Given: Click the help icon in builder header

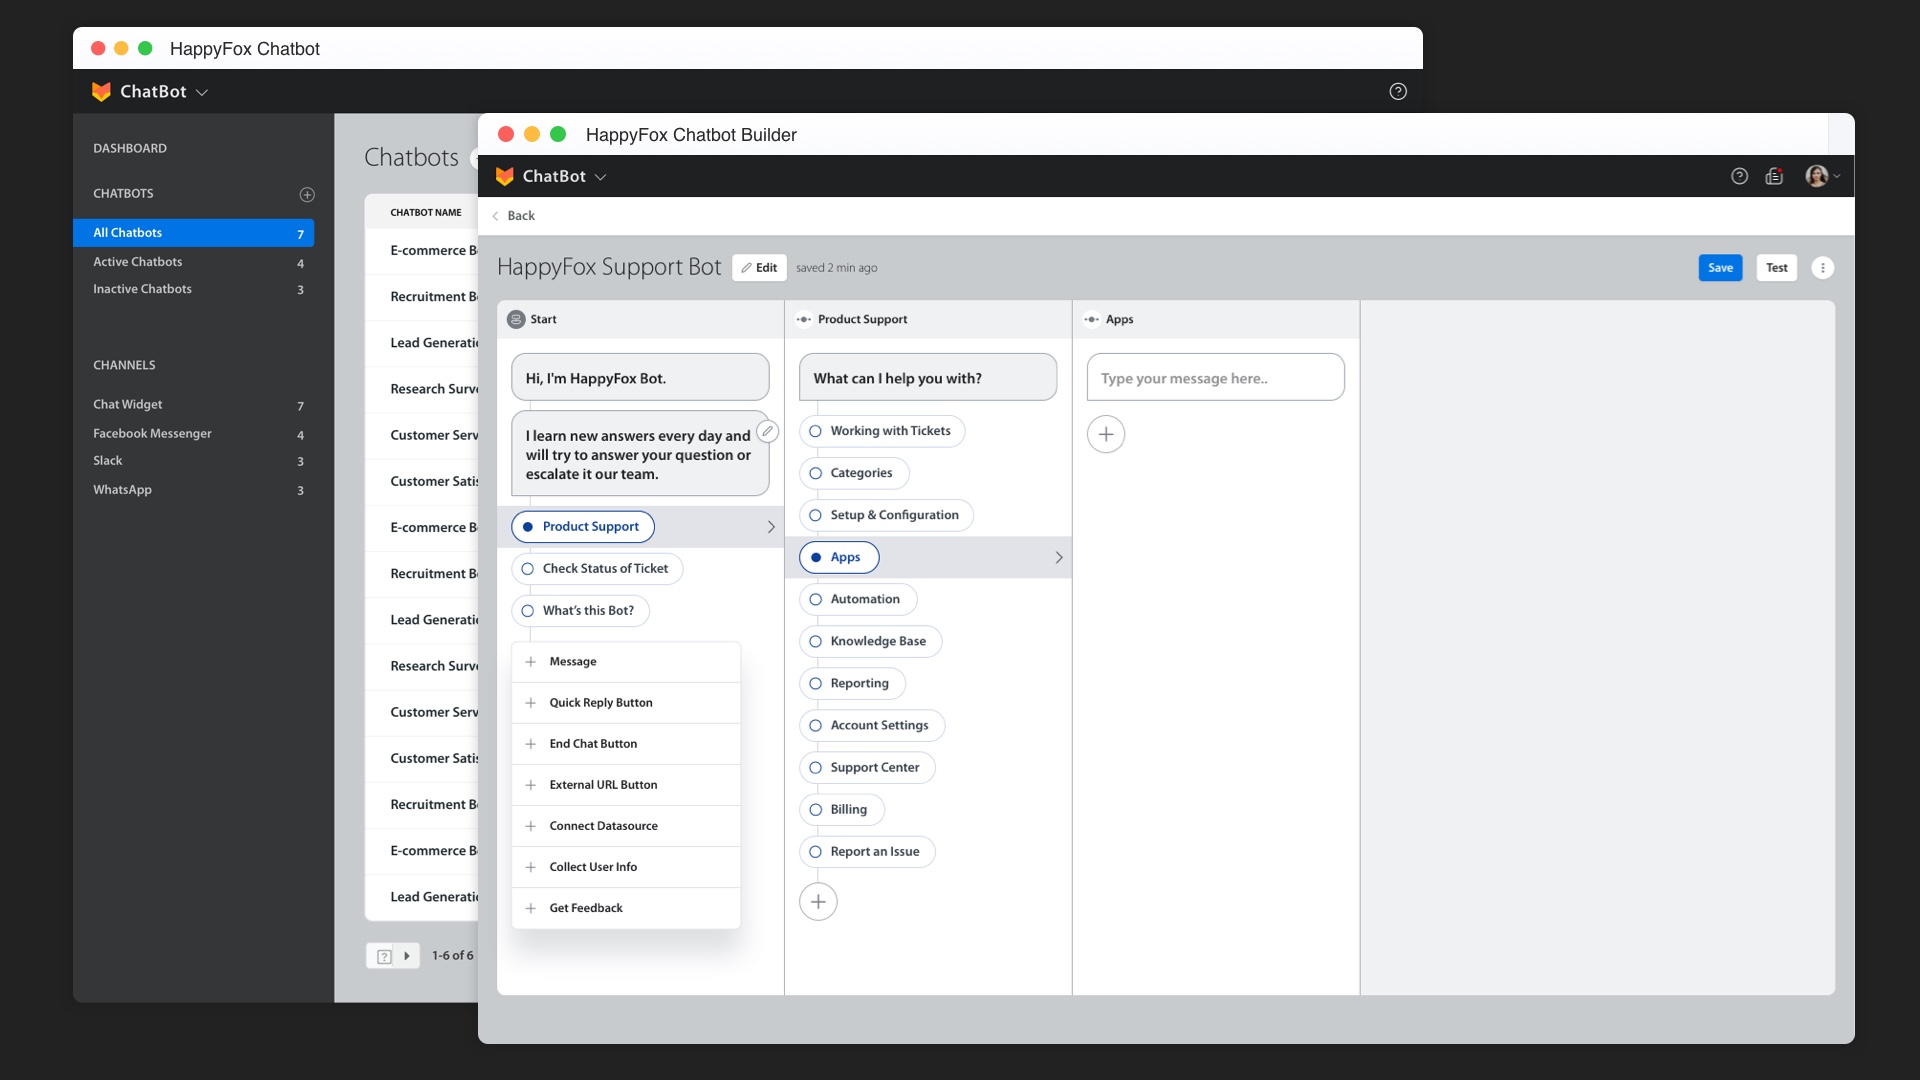Looking at the screenshot, I should pyautogui.click(x=1739, y=176).
